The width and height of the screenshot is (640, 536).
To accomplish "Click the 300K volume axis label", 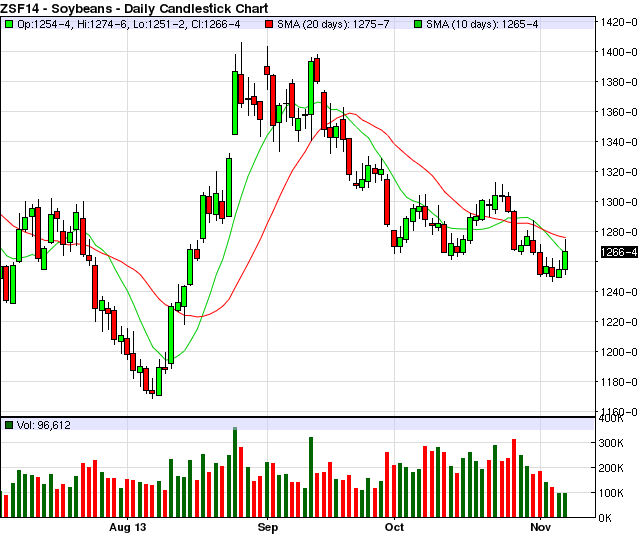I will click(611, 443).
